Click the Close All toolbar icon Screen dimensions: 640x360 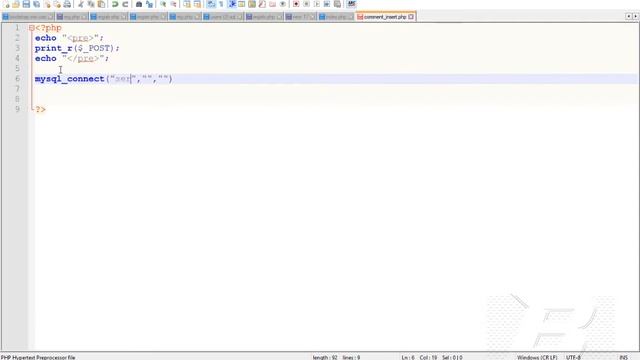click(x=57, y=4)
